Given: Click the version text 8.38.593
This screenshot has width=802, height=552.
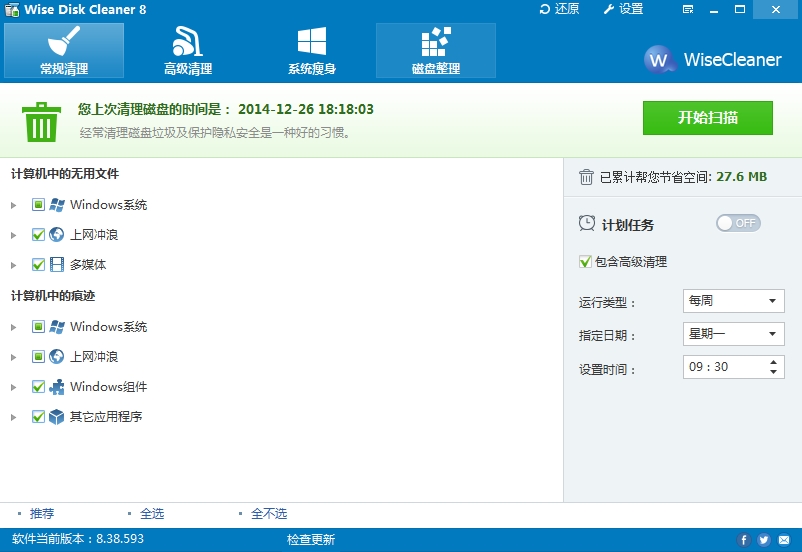Looking at the screenshot, I should point(120,539).
